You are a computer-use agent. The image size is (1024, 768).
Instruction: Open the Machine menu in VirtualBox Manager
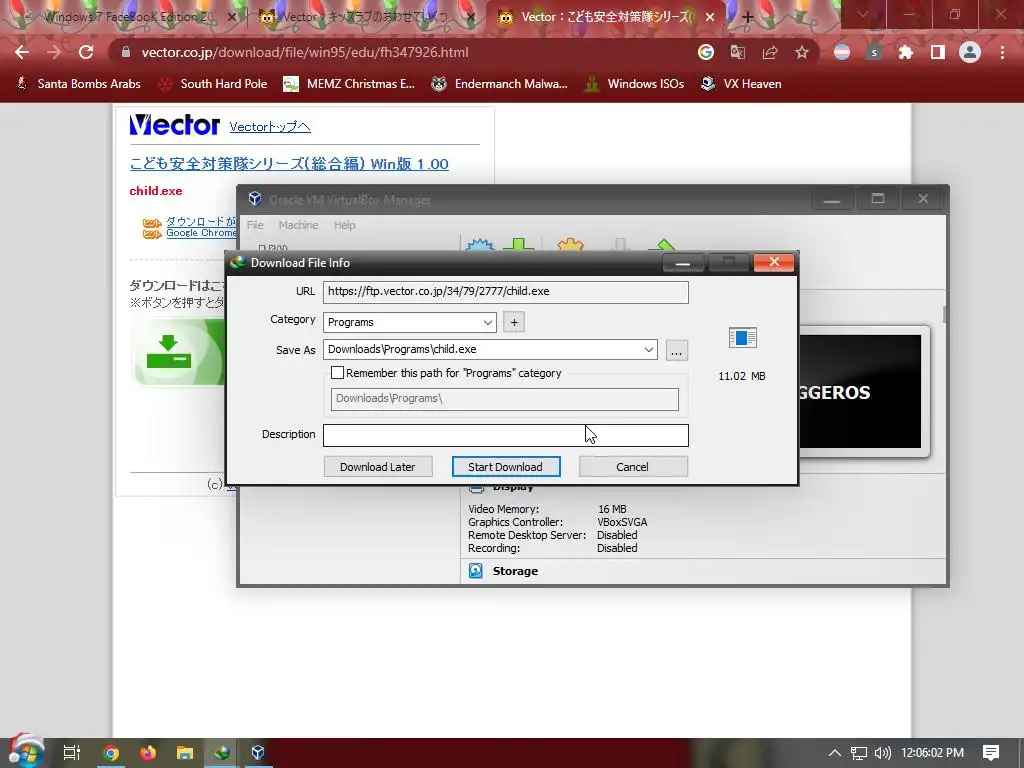298,225
